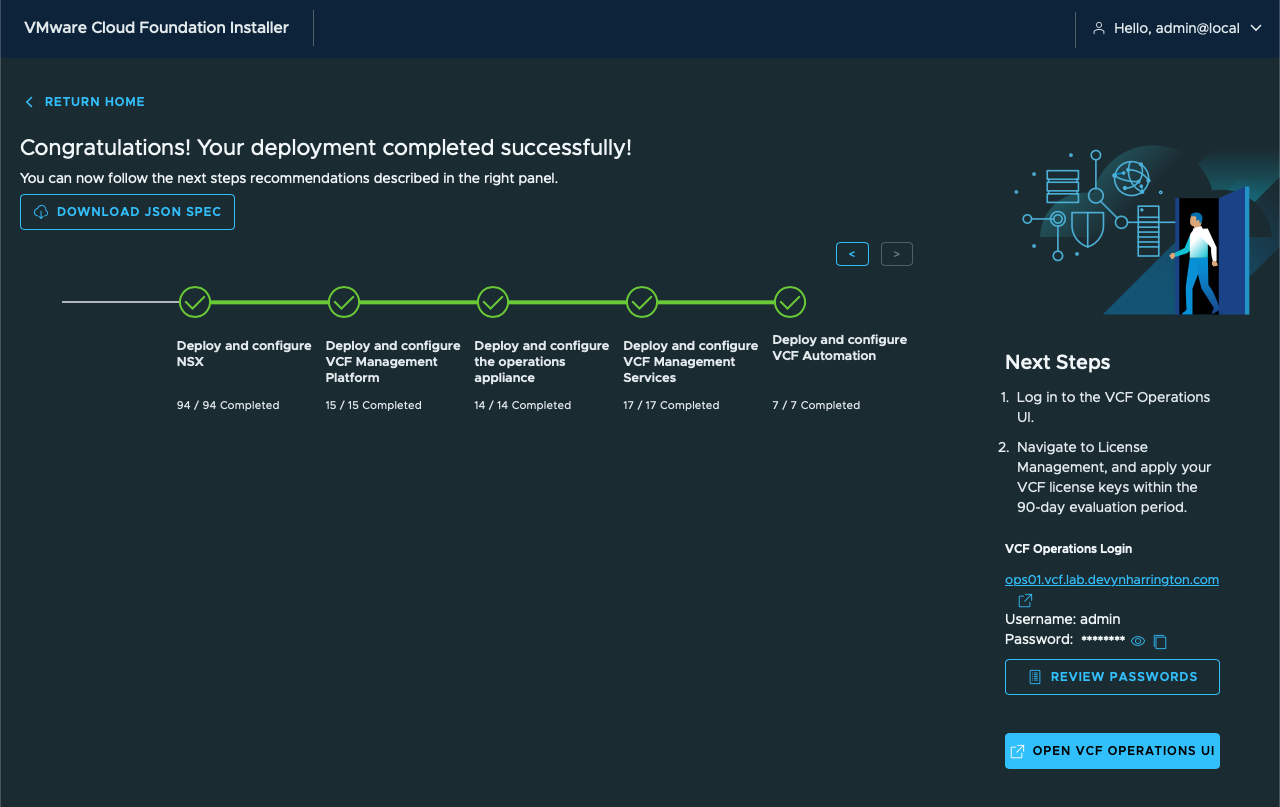Click the NSX step green checkmark icon

coord(195,301)
